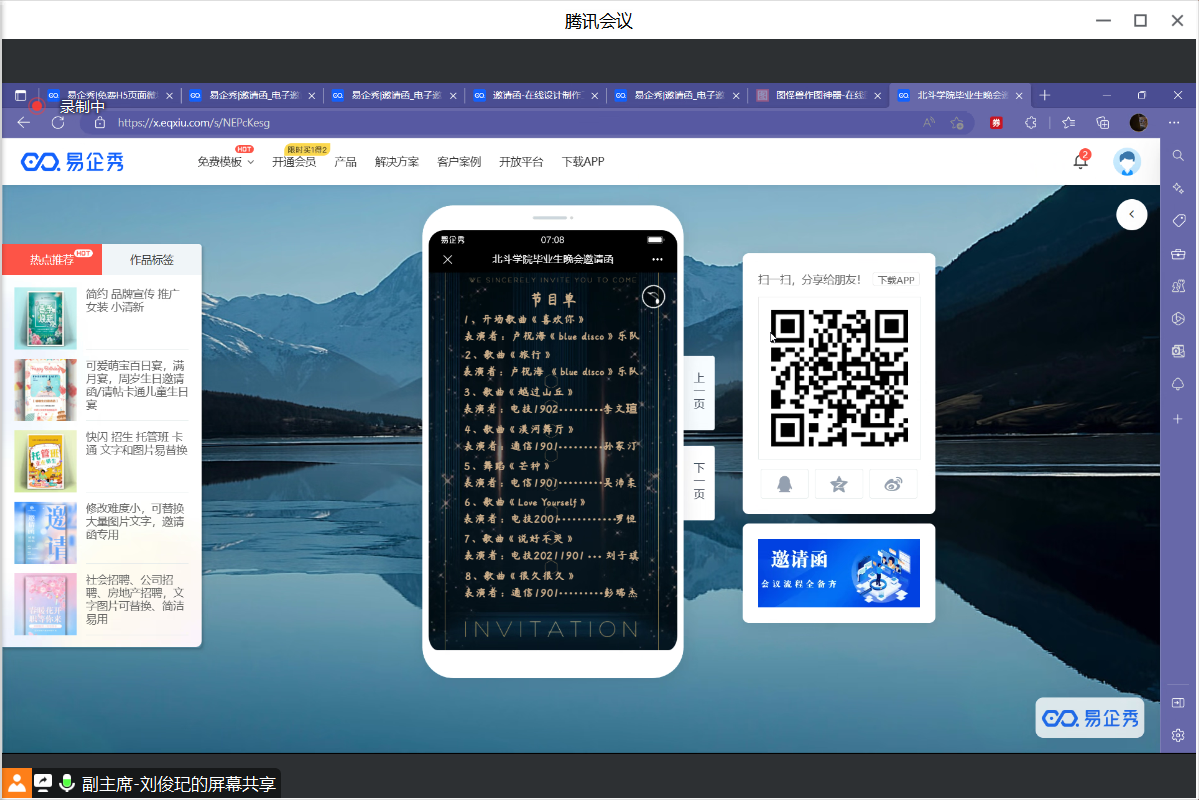
Task: Select the 热点推荐 tab
Action: click(52, 260)
